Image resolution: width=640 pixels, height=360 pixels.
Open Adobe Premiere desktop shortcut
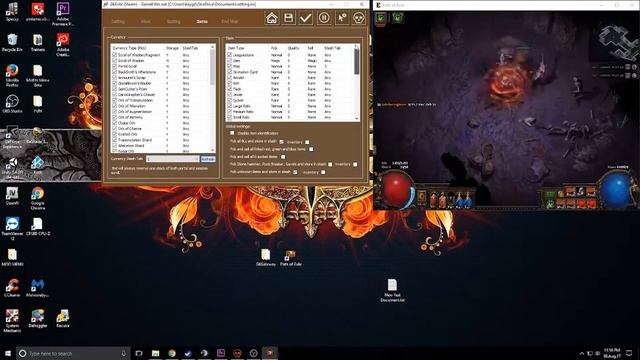click(62, 13)
